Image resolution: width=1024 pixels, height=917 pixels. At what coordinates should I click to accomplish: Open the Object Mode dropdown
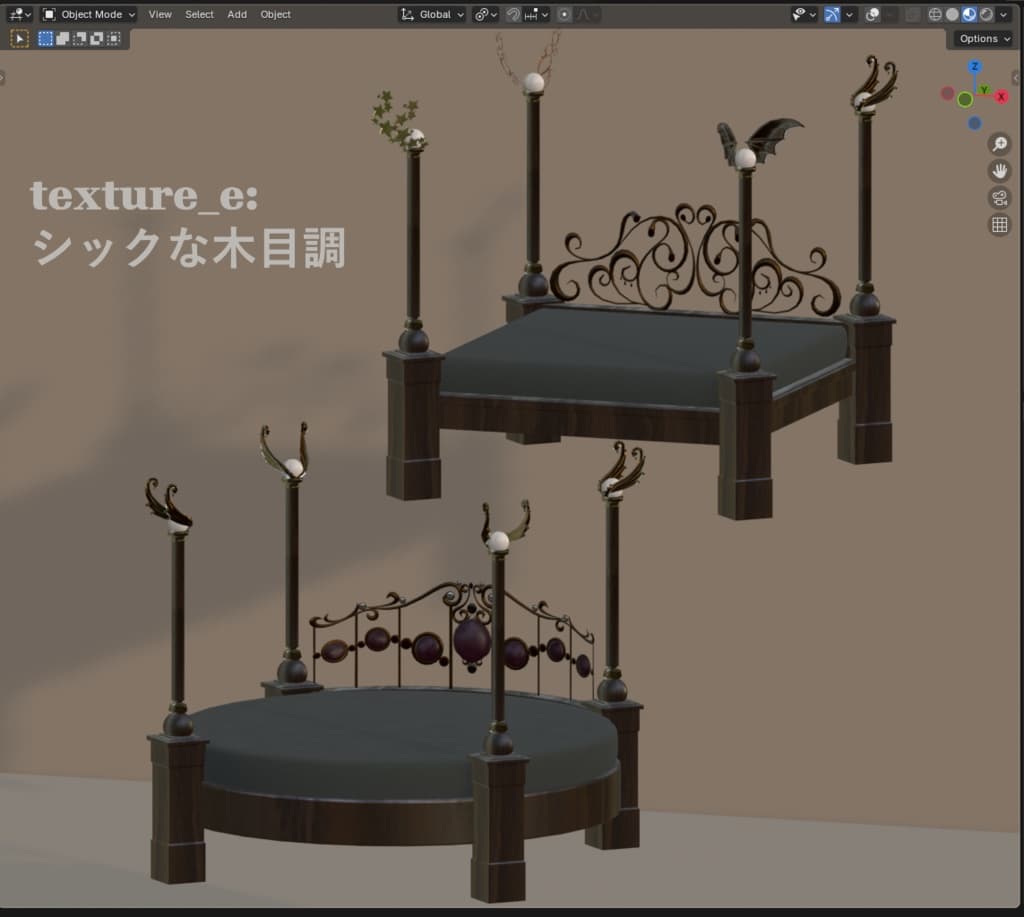[89, 15]
